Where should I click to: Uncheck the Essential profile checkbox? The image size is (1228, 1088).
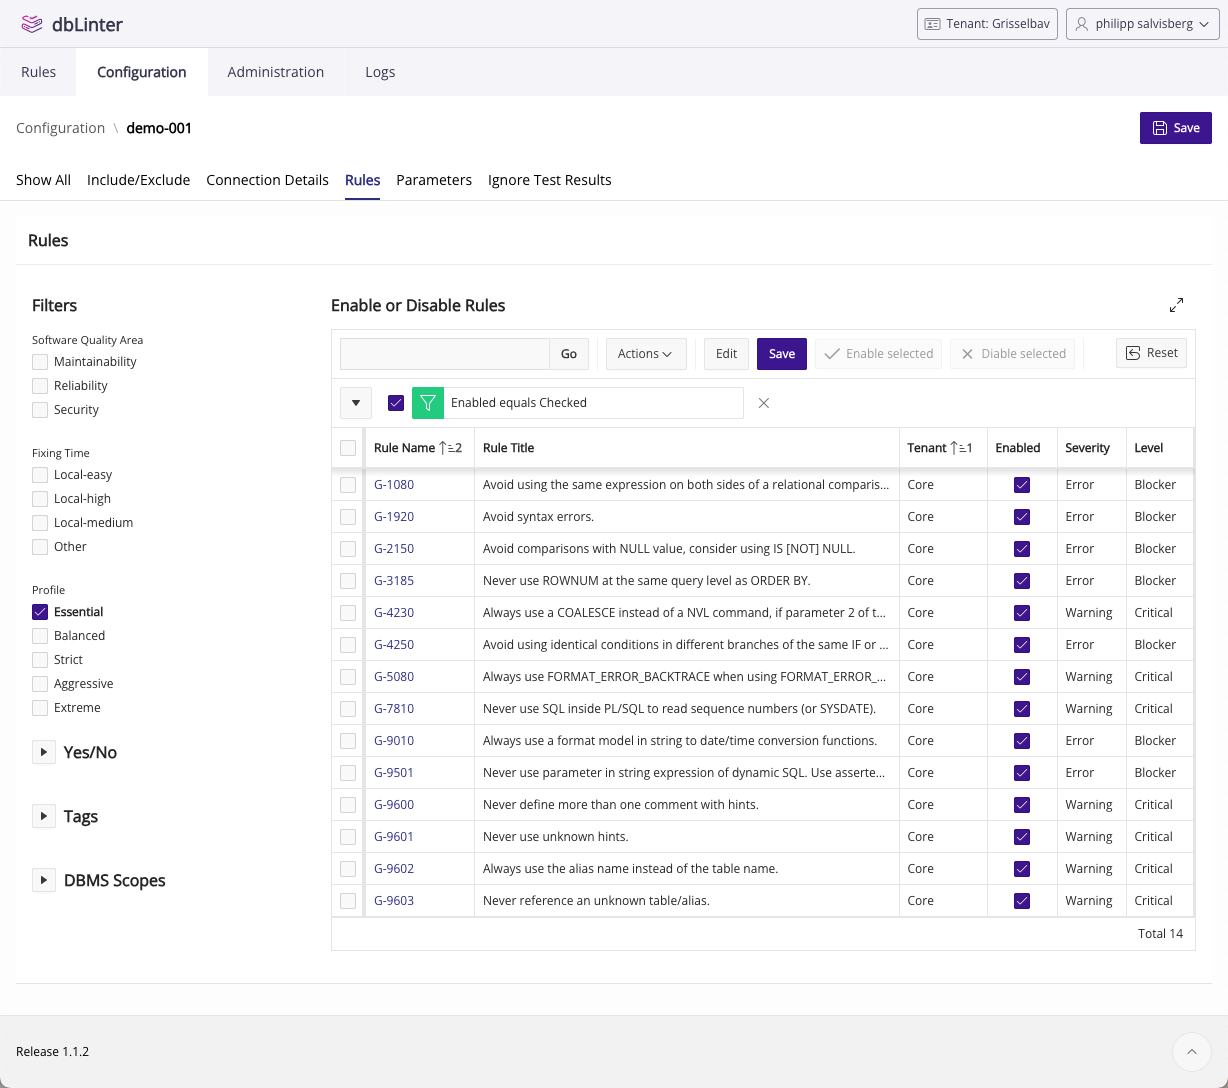(x=40, y=612)
